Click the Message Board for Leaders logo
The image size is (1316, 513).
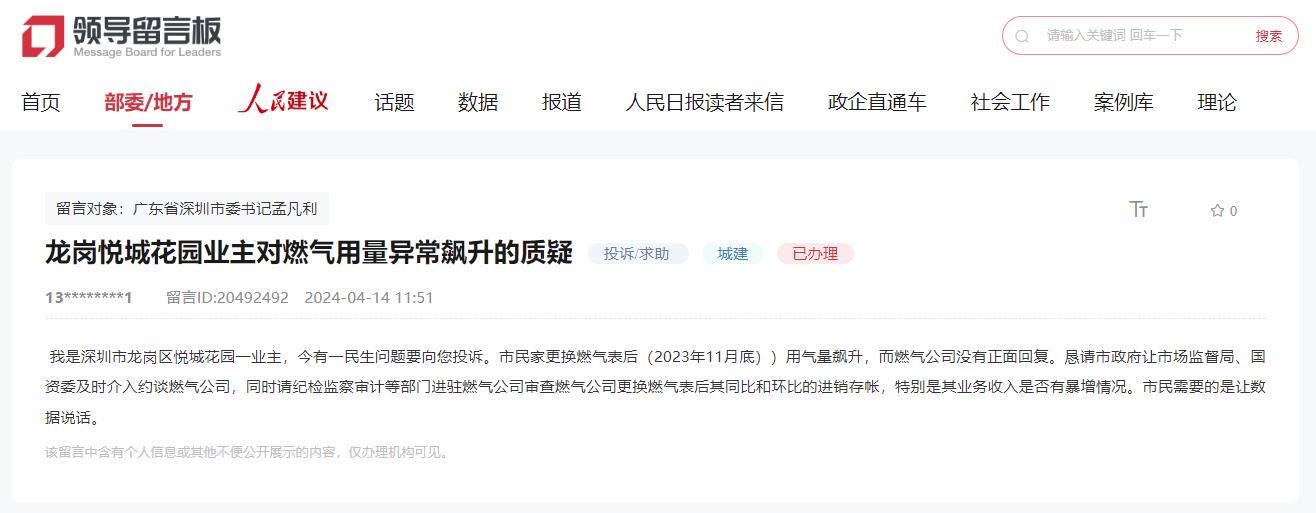pyautogui.click(x=122, y=36)
